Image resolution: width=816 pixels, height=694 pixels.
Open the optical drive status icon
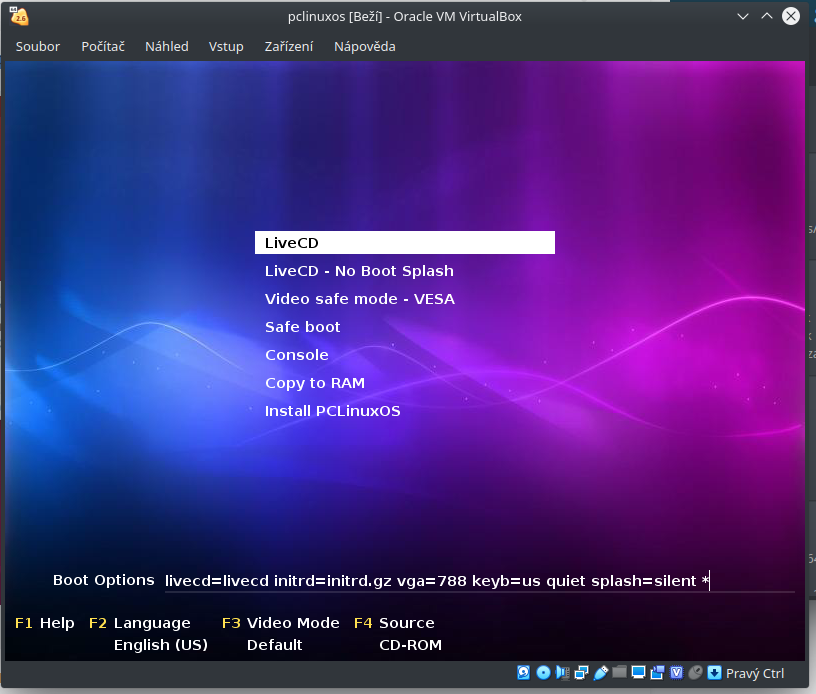(x=541, y=673)
